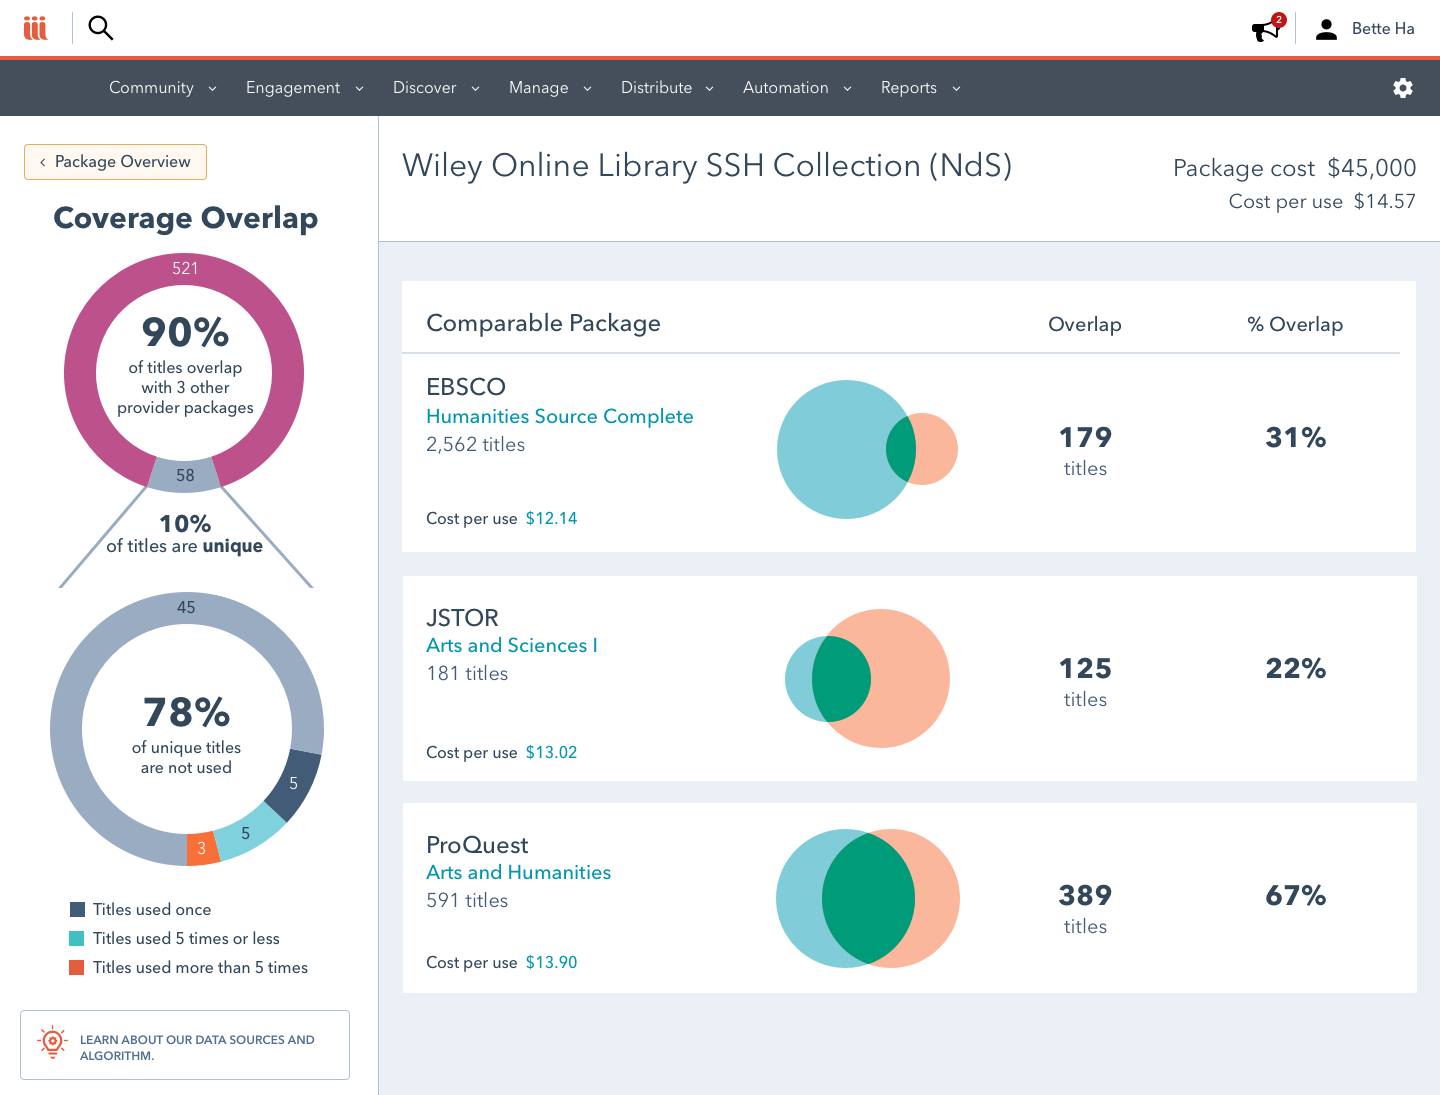Click the 90% of titles overlap text
1440x1095 pixels.
pyautogui.click(x=185, y=365)
